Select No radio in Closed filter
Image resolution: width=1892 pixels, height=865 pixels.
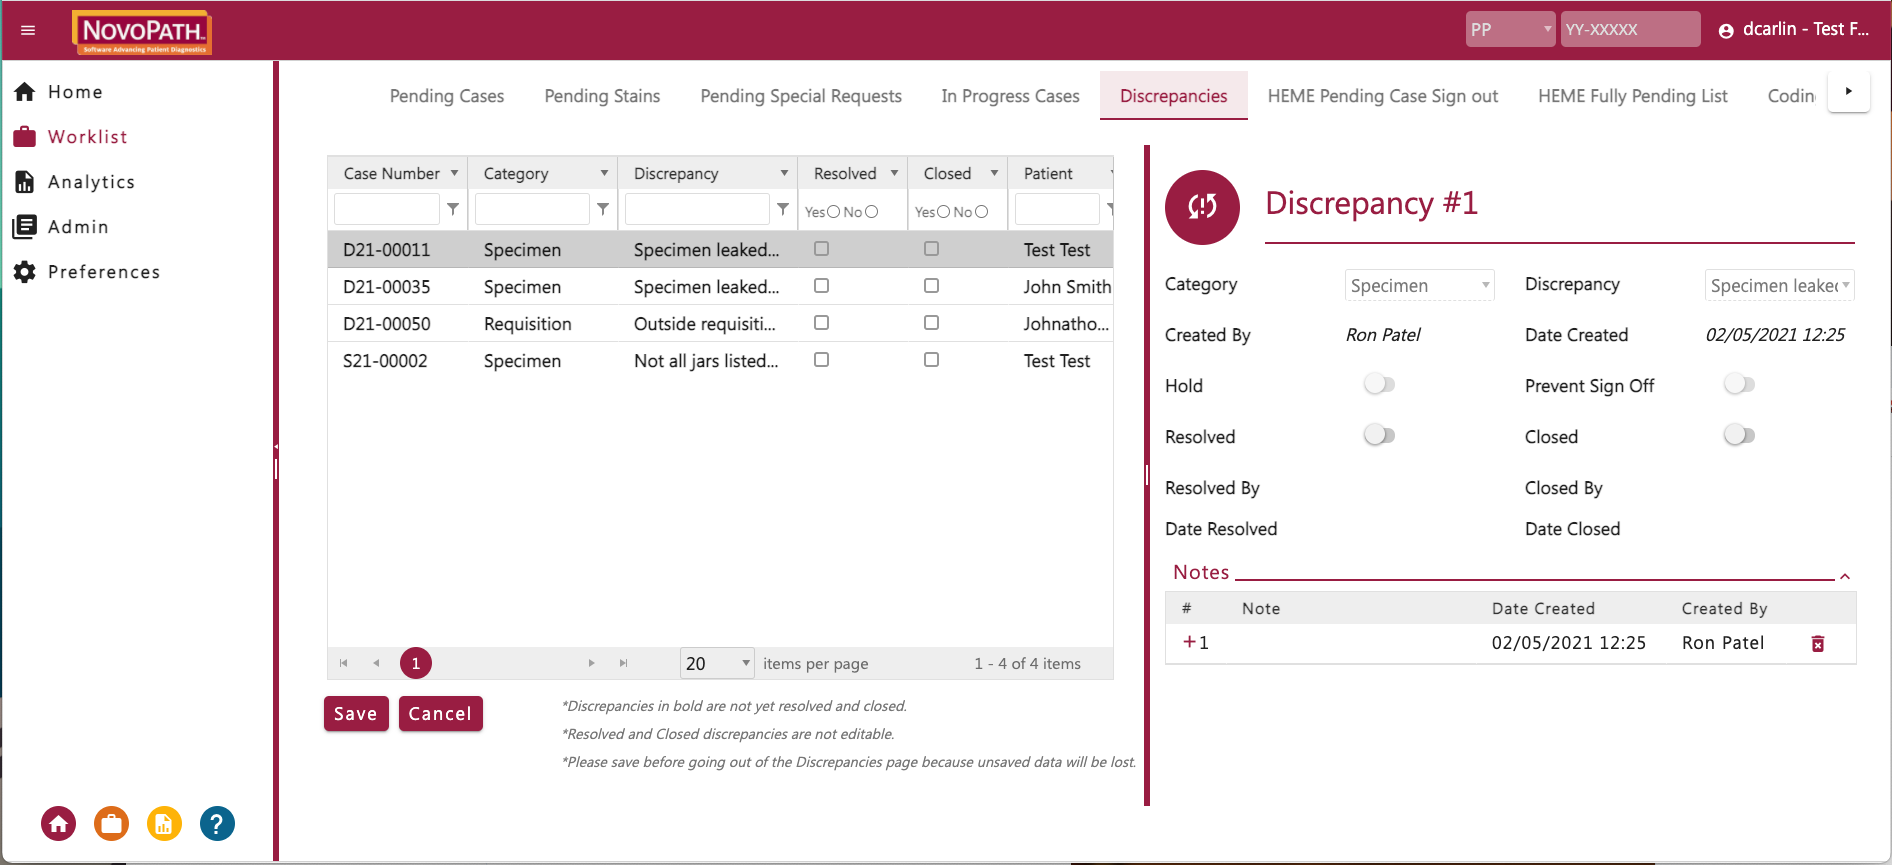982,212
